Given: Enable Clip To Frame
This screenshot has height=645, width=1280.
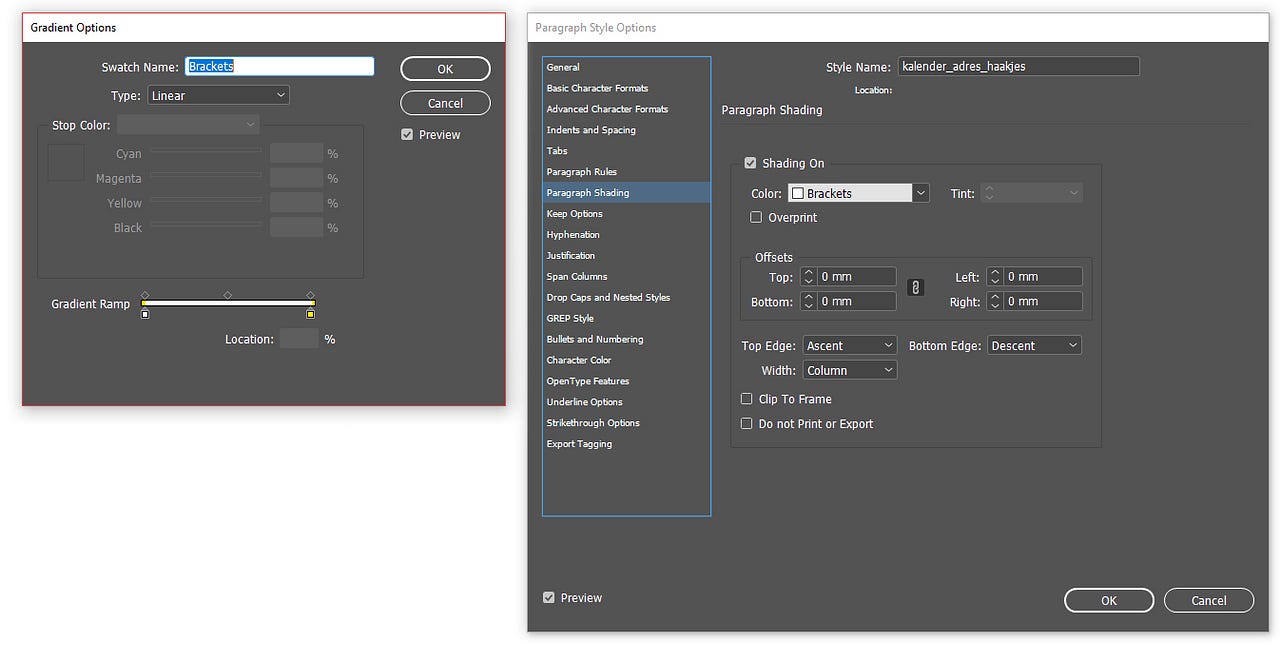Looking at the screenshot, I should click(x=746, y=398).
